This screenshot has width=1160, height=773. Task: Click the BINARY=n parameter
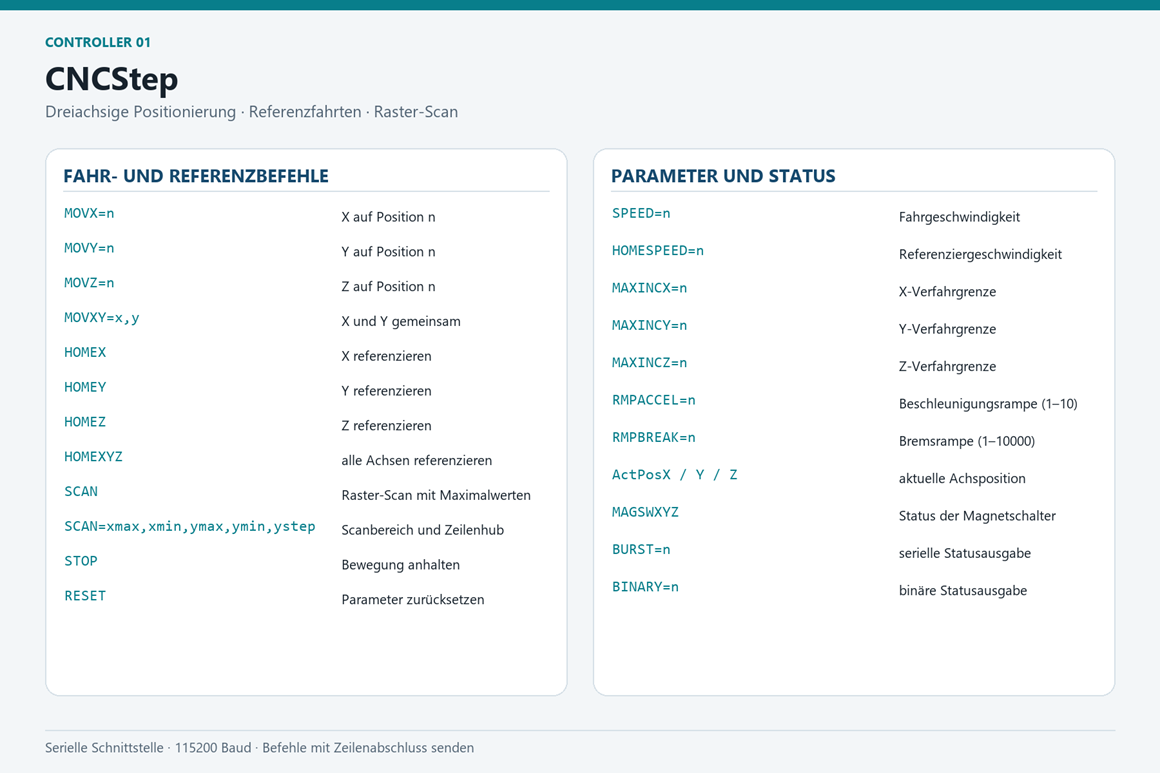(x=645, y=587)
